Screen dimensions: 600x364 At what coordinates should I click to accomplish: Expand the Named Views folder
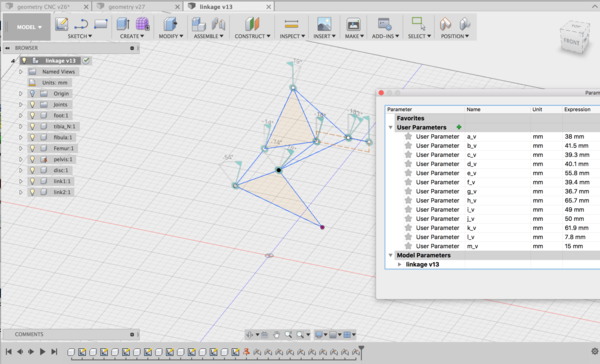coord(21,72)
